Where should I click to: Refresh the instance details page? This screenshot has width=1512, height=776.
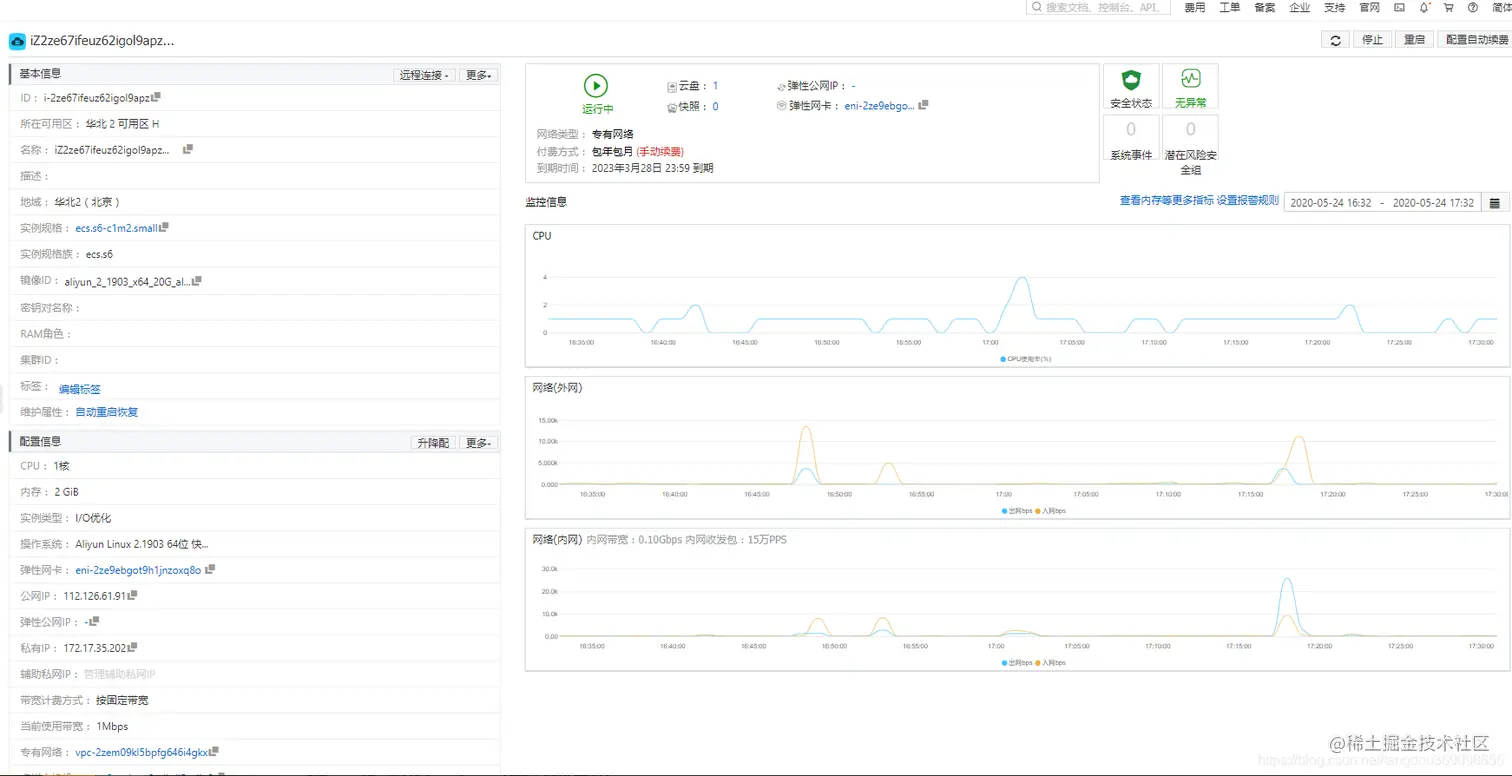(1335, 40)
